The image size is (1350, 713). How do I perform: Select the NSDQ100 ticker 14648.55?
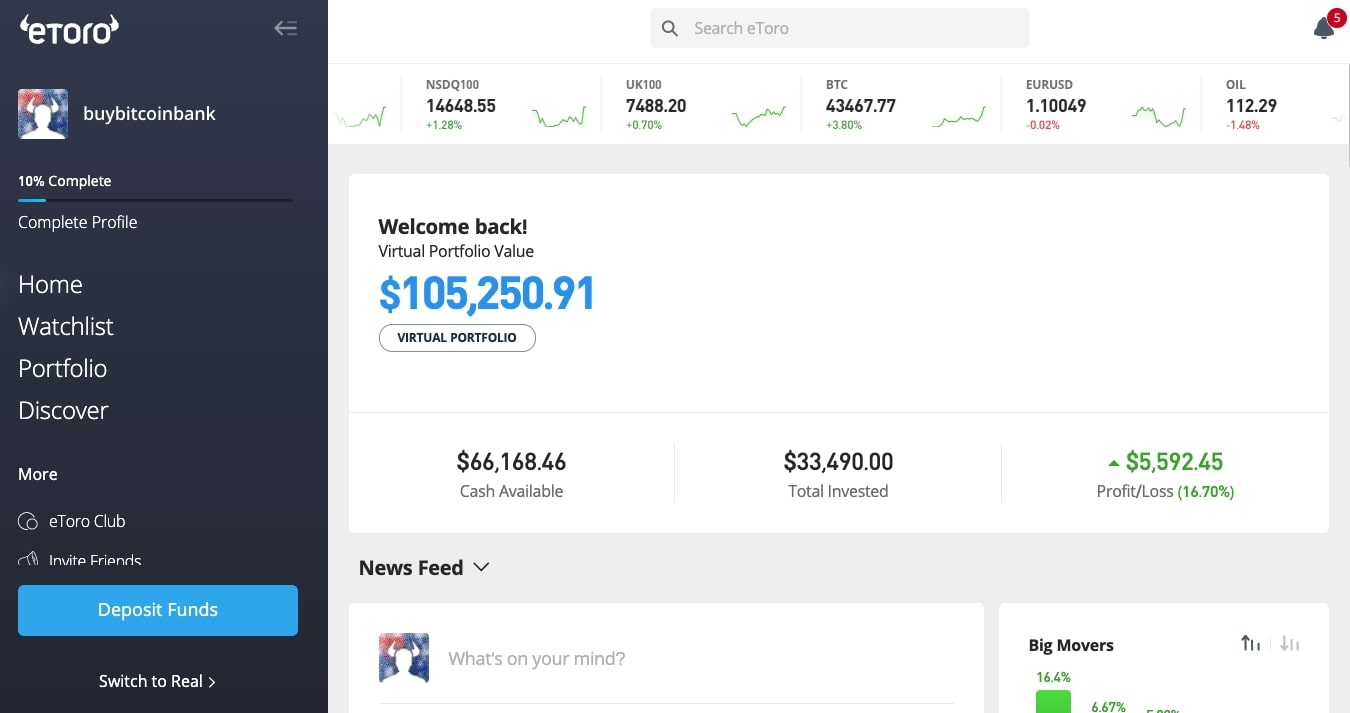460,104
